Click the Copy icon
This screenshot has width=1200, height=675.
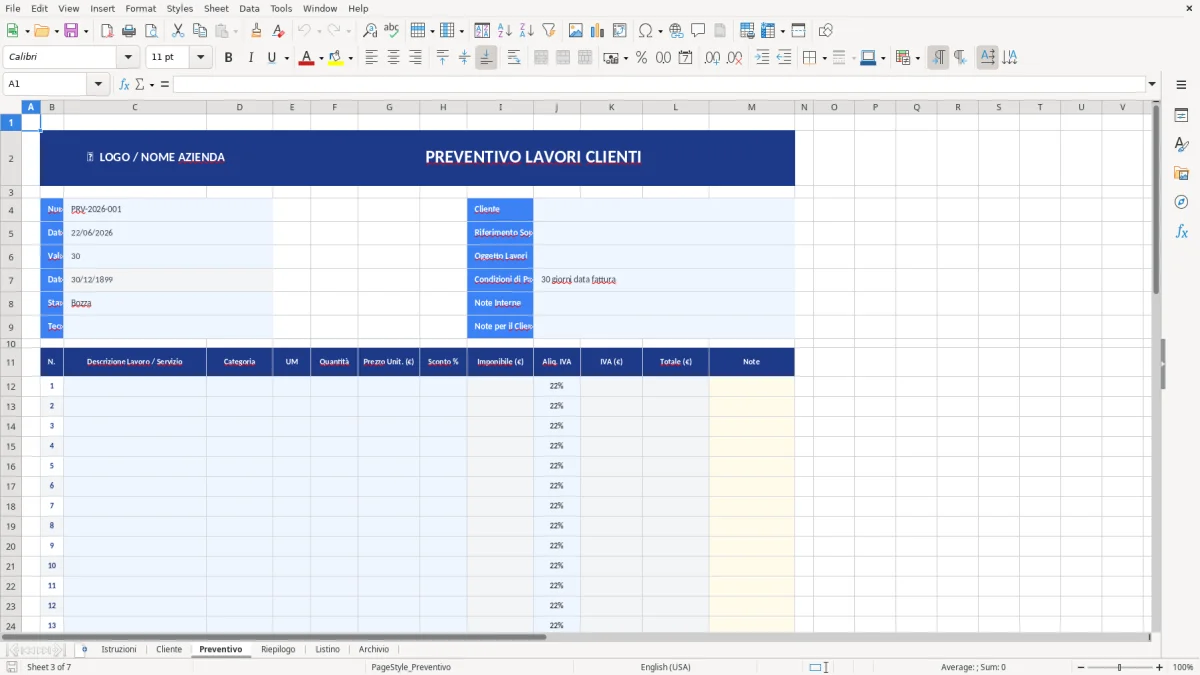pos(199,31)
